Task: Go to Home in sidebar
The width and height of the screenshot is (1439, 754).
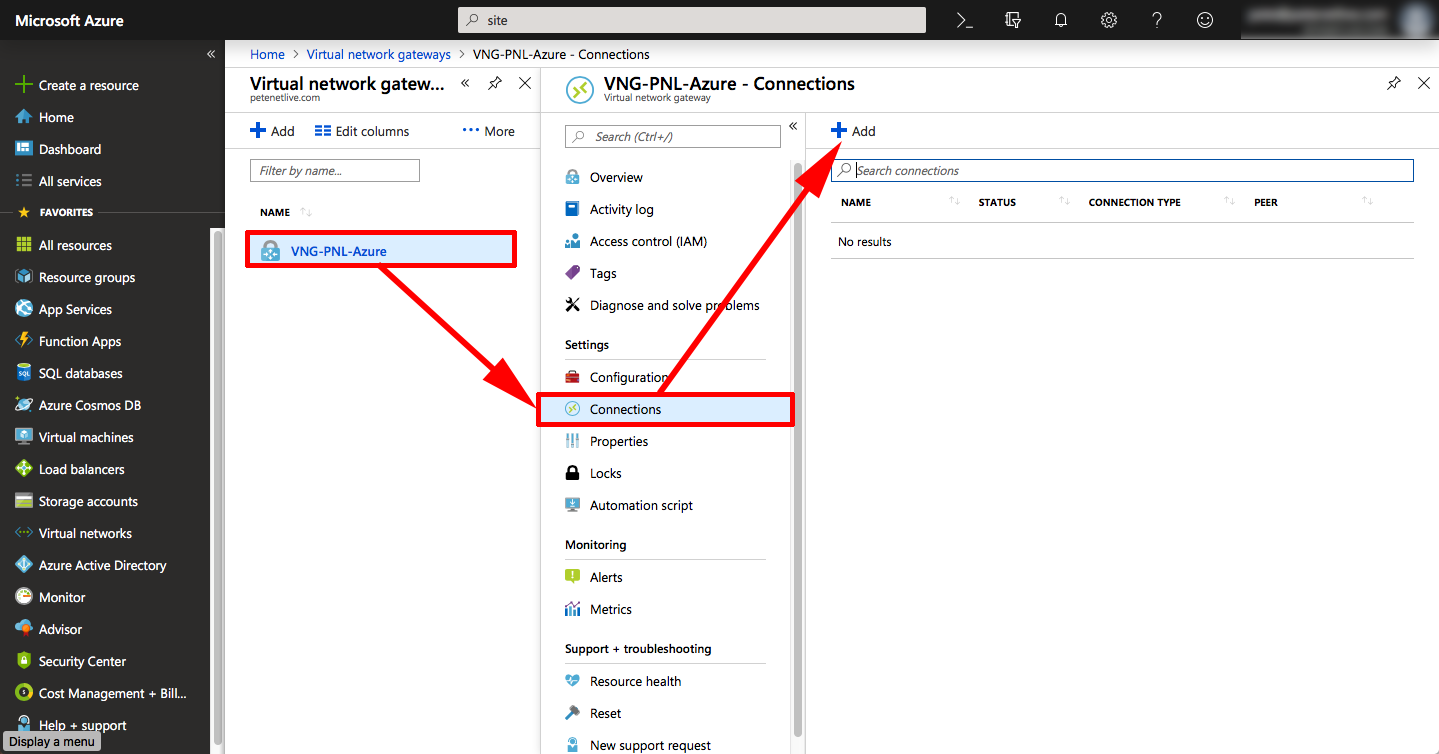Action: click(x=45, y=117)
